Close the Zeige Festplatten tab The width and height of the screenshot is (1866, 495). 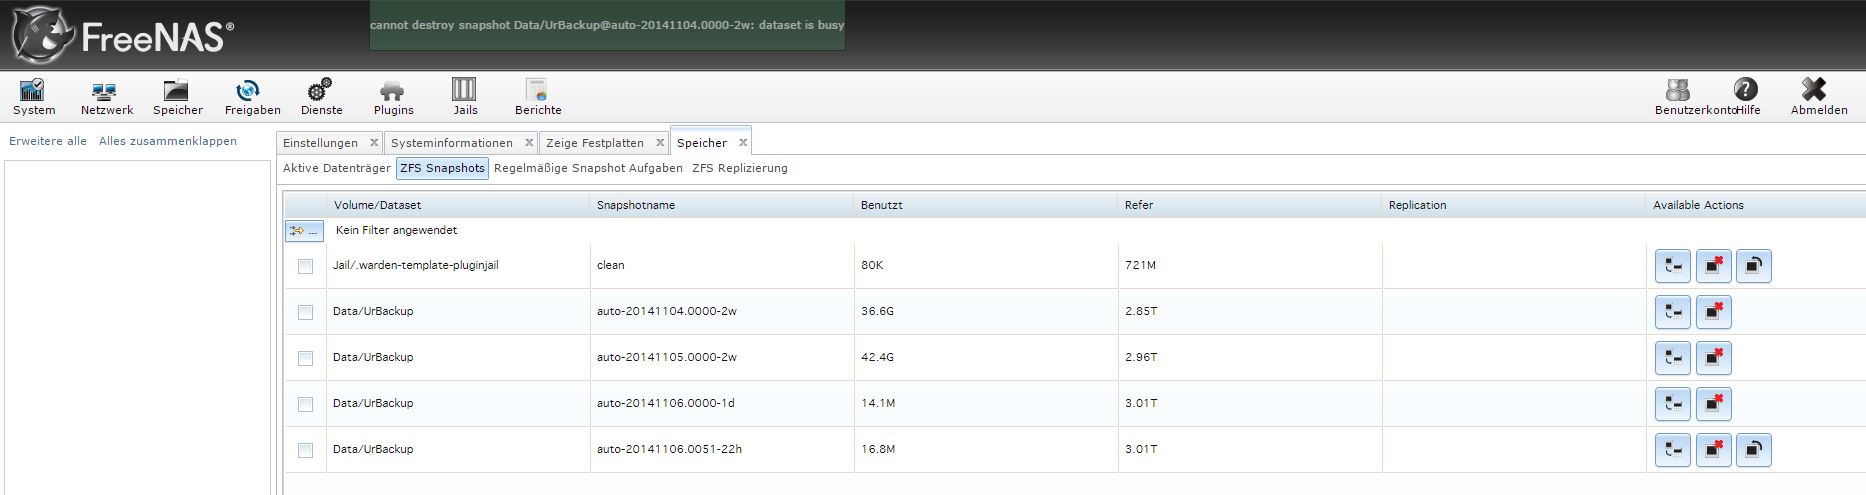click(660, 143)
